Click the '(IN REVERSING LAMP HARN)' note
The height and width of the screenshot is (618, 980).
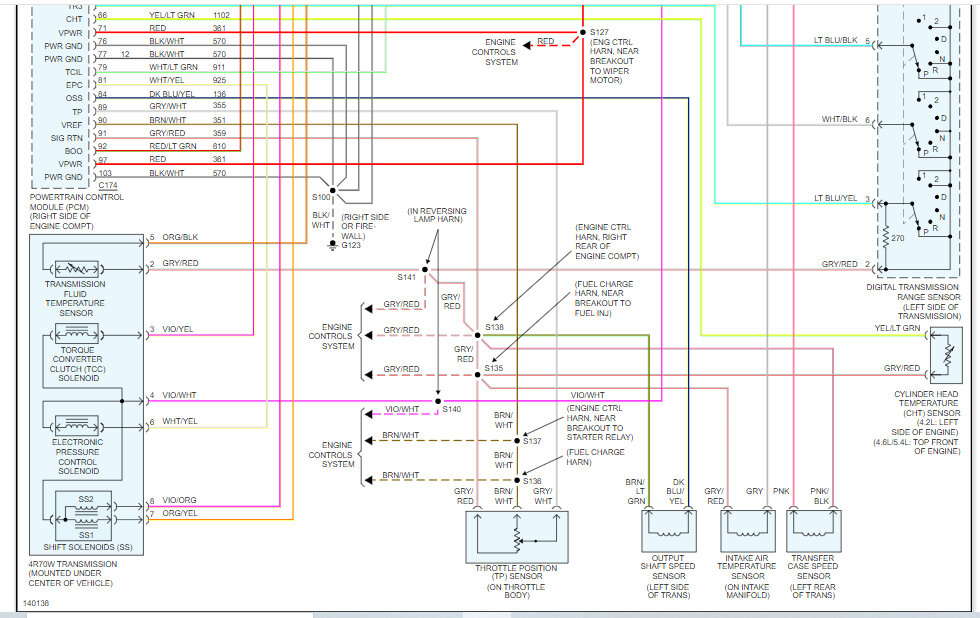(437, 215)
